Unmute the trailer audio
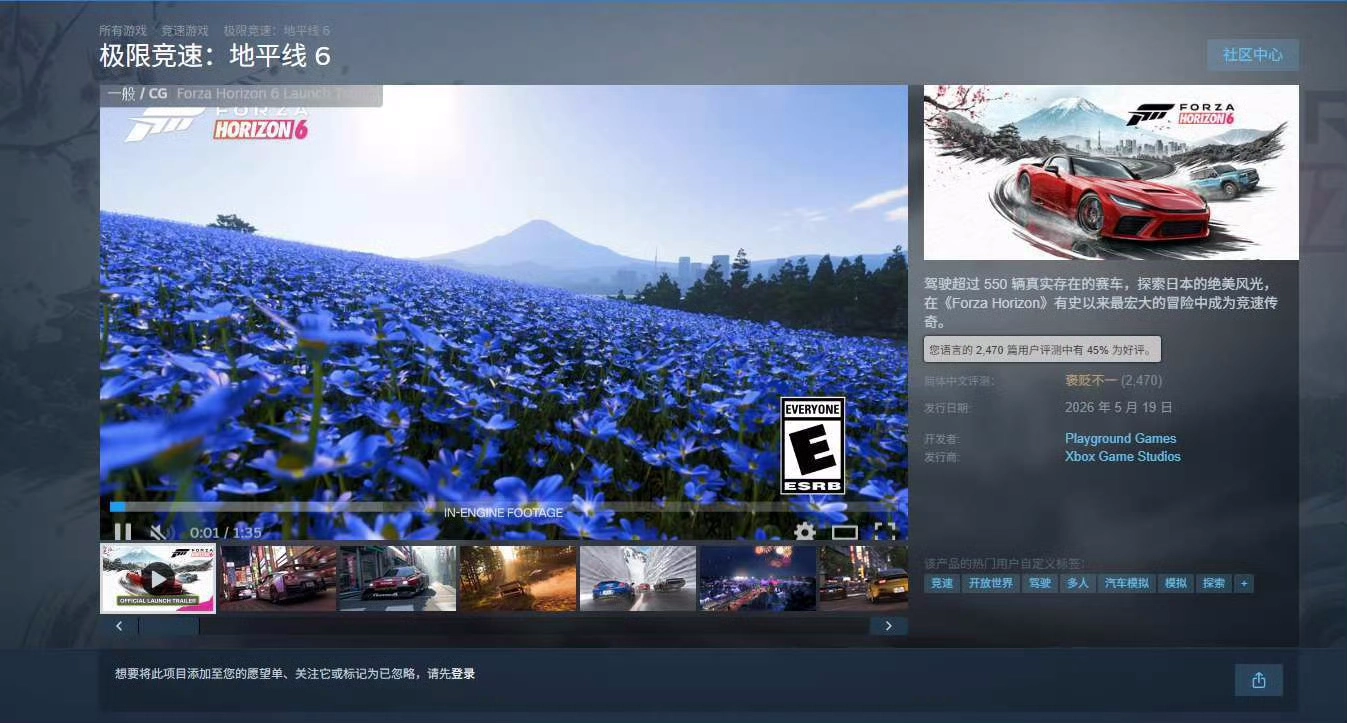The image size is (1347, 723). click(159, 532)
